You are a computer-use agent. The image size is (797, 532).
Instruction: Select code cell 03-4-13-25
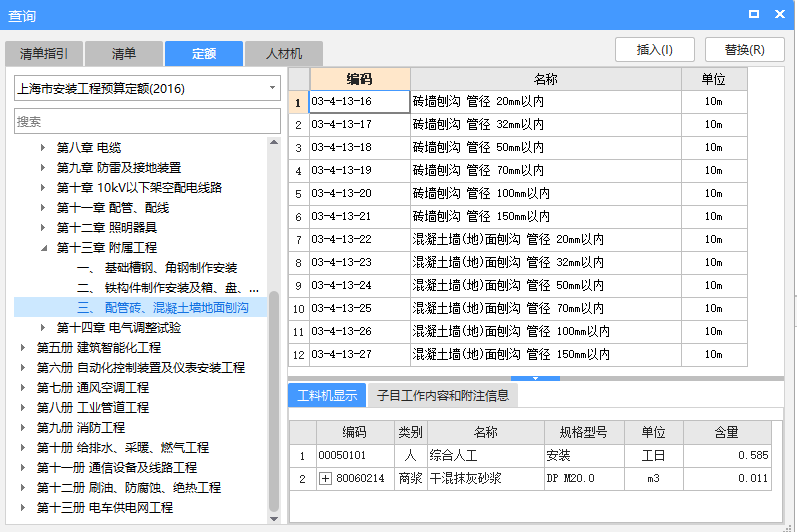[x=360, y=308]
